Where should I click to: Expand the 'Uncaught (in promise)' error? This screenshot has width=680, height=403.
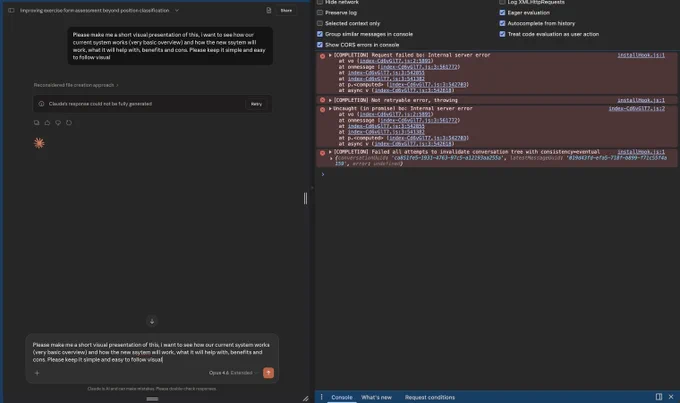[330, 108]
